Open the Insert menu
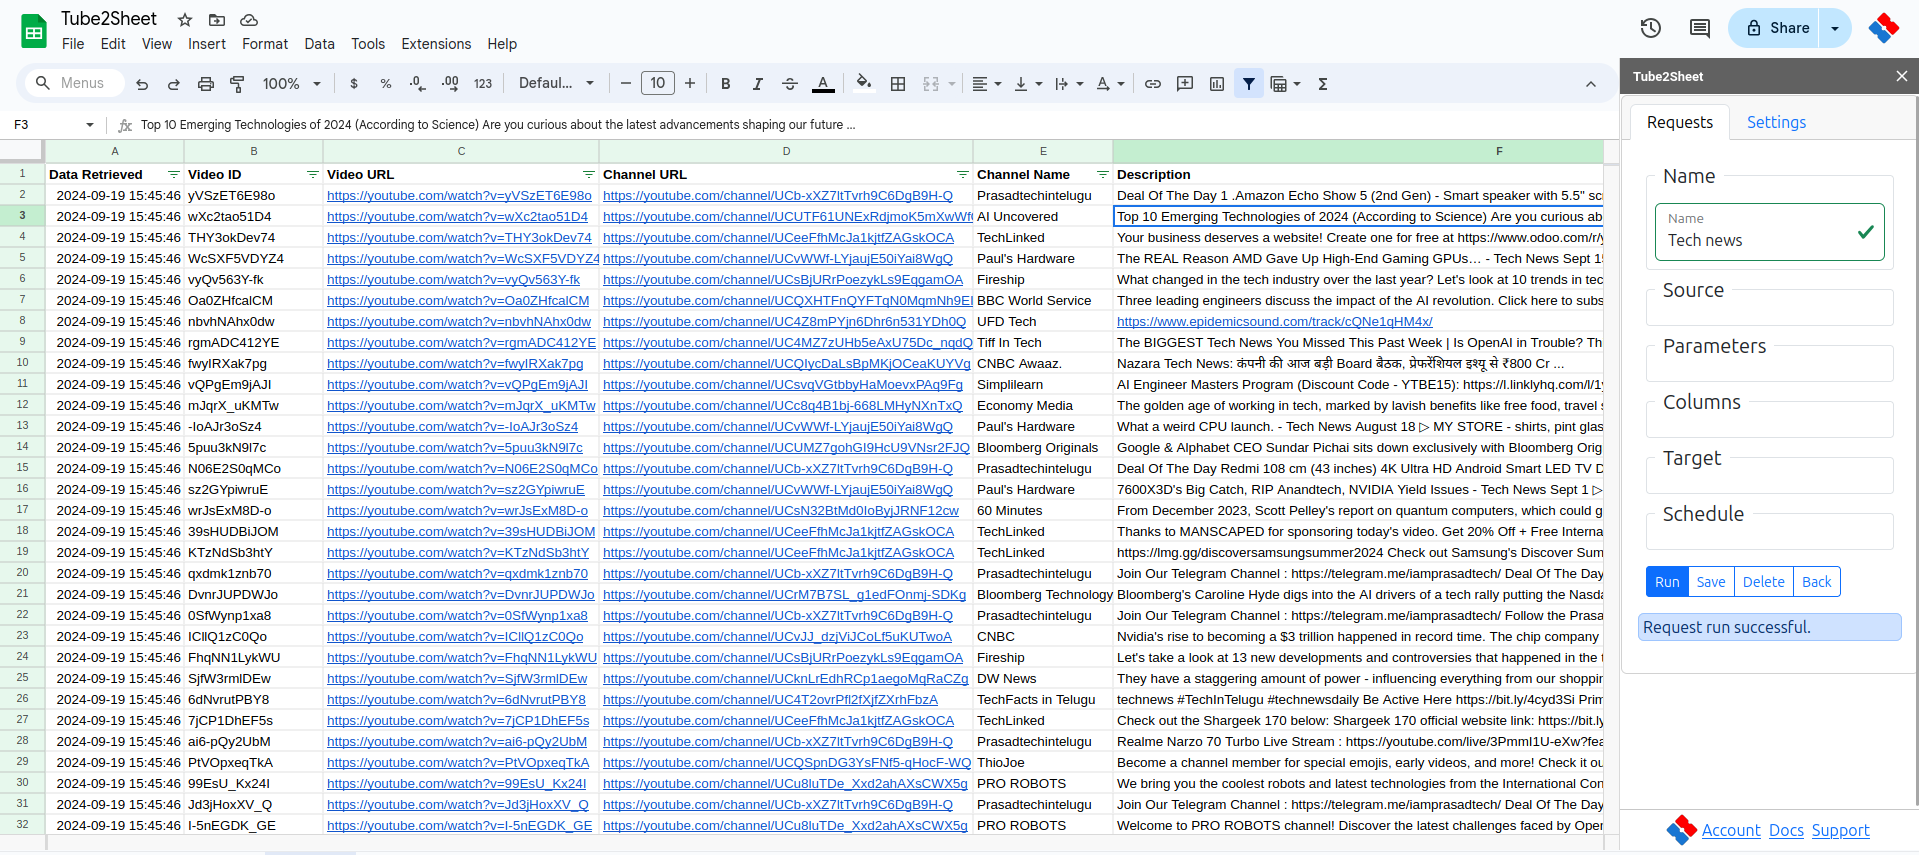Screen dimensions: 1919x855 coord(207,44)
